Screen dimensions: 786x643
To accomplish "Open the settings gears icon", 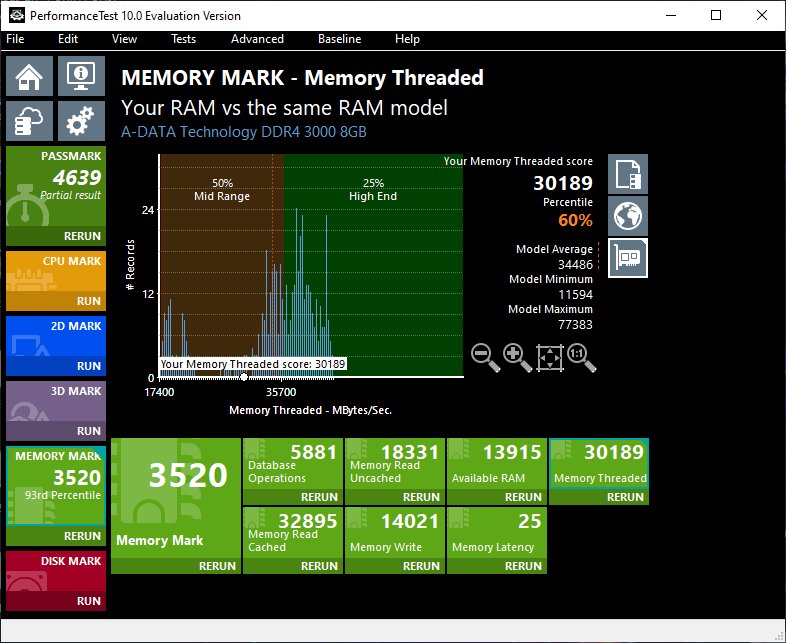I will pos(81,121).
